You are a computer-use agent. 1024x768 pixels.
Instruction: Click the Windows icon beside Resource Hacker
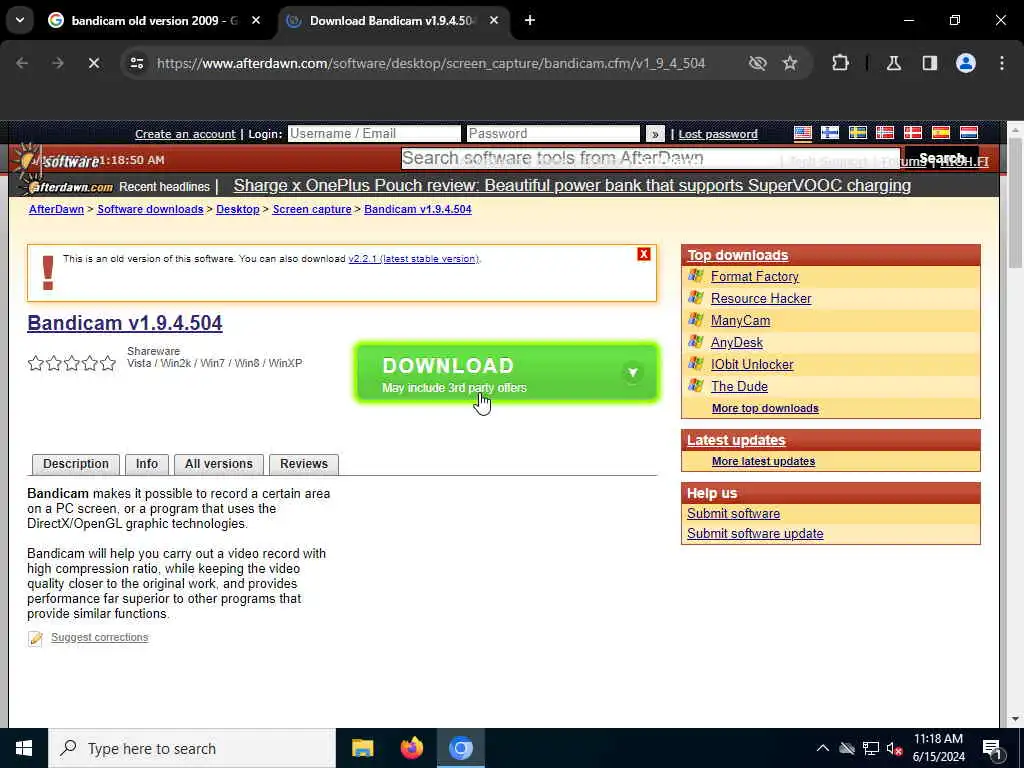696,298
